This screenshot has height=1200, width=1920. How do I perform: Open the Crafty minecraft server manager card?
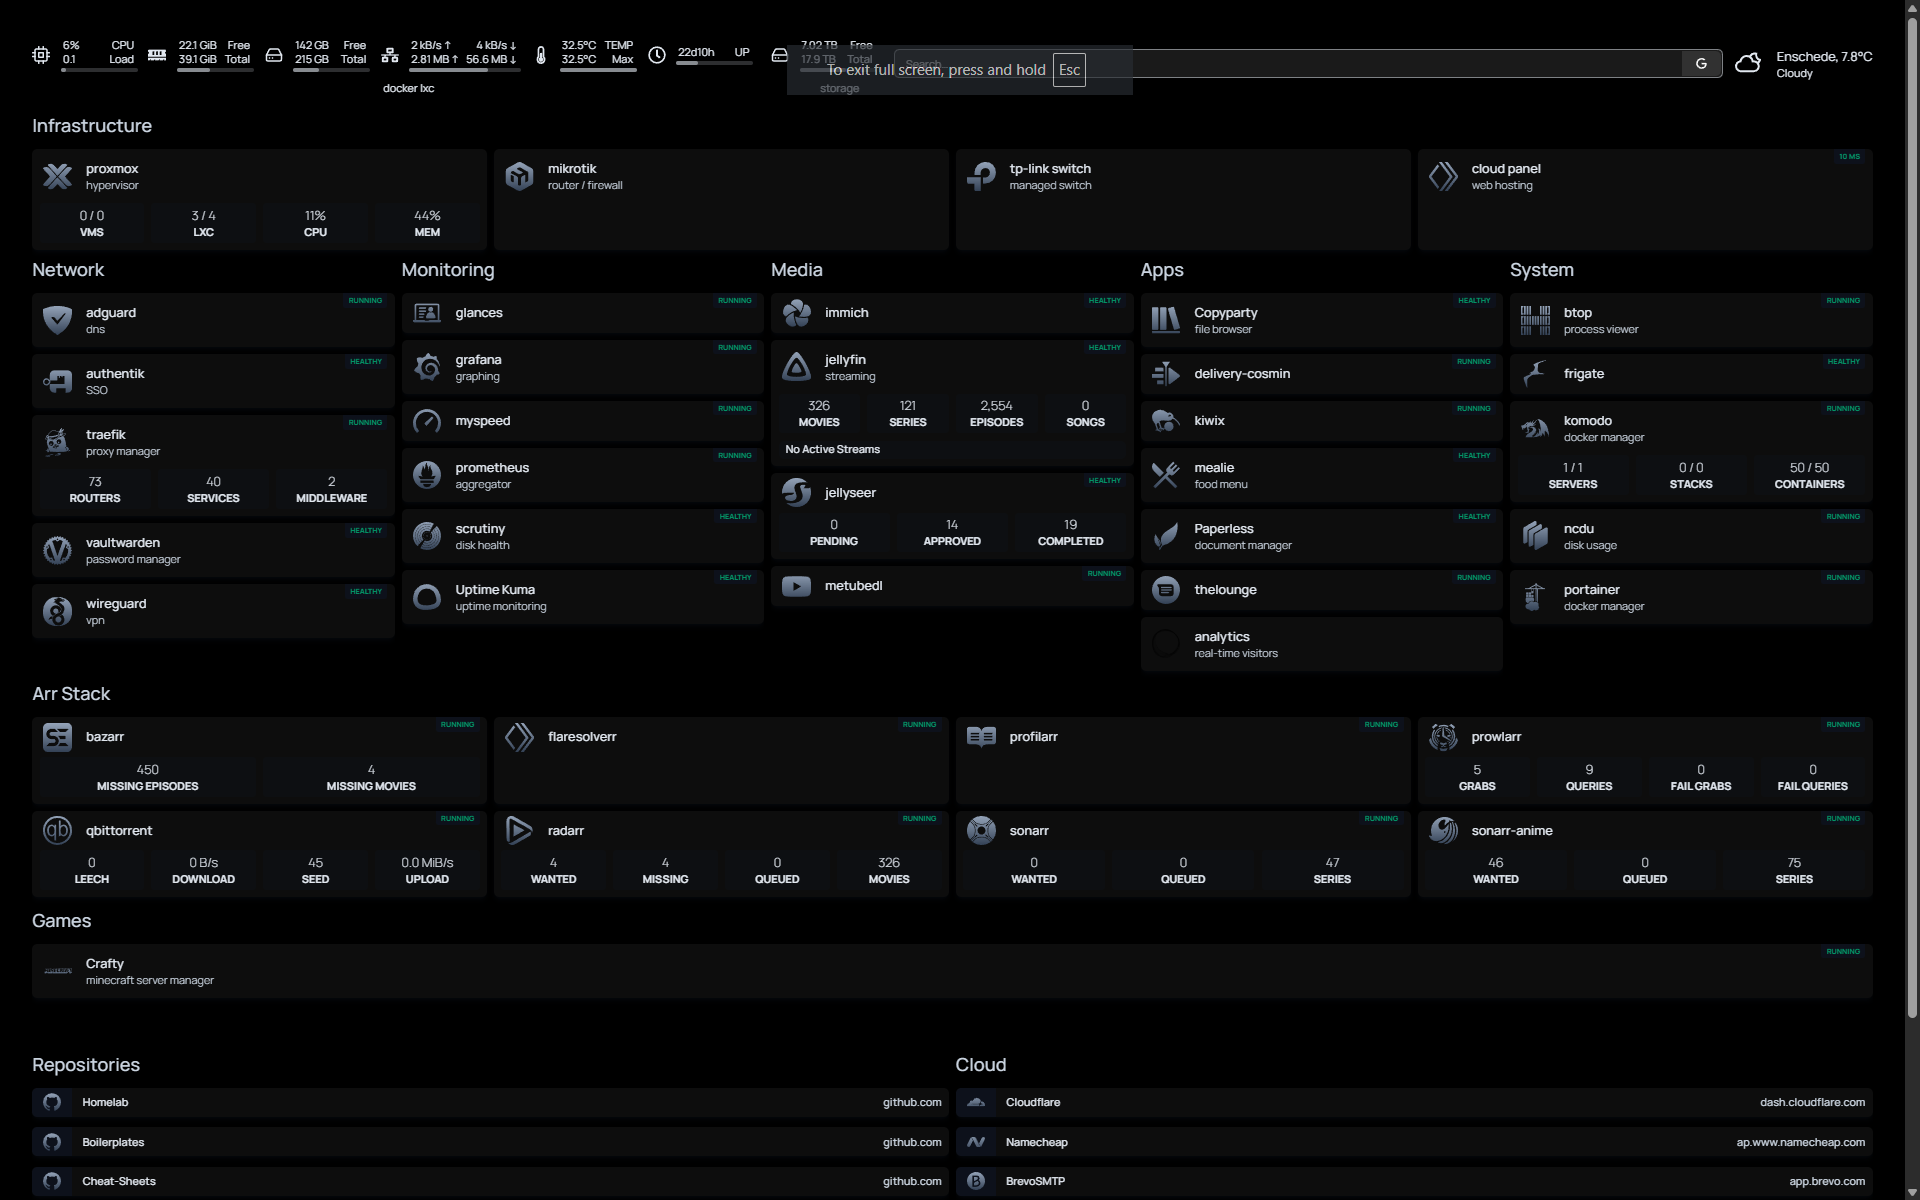[952, 971]
